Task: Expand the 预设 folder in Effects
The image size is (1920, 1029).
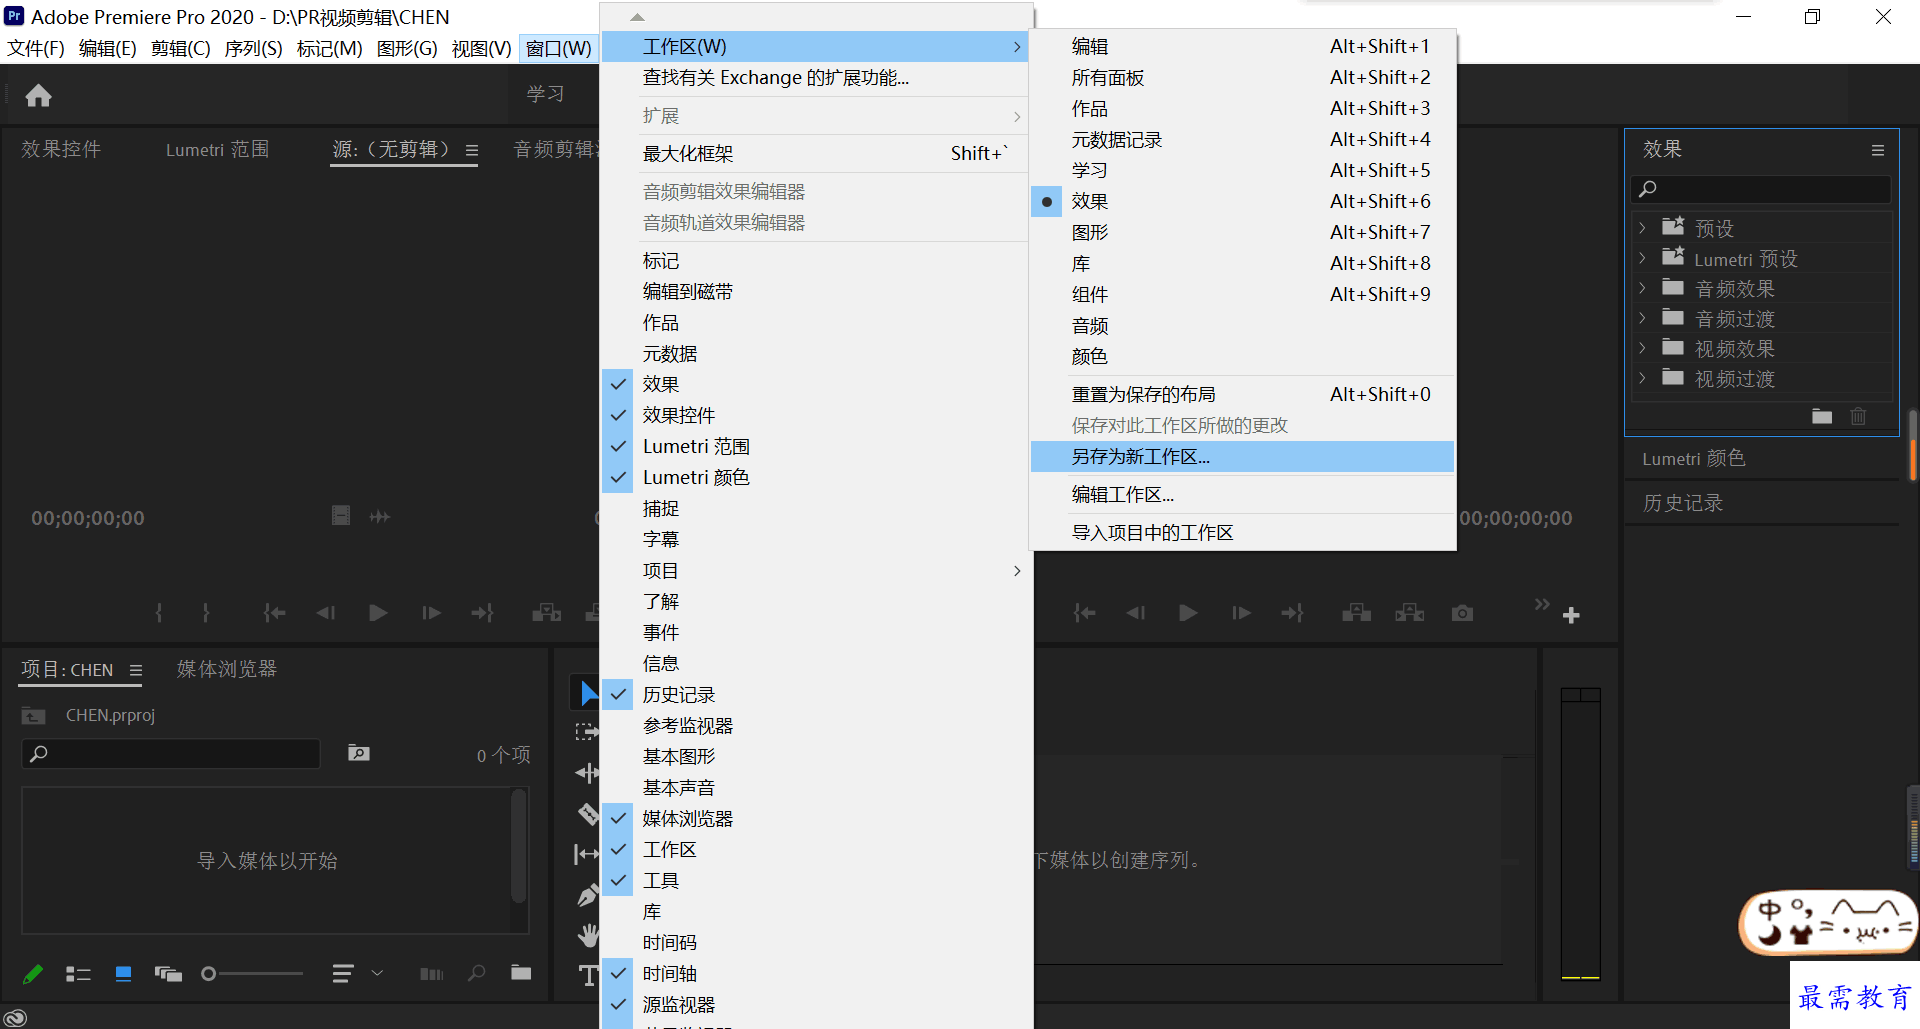Action: 1642,228
